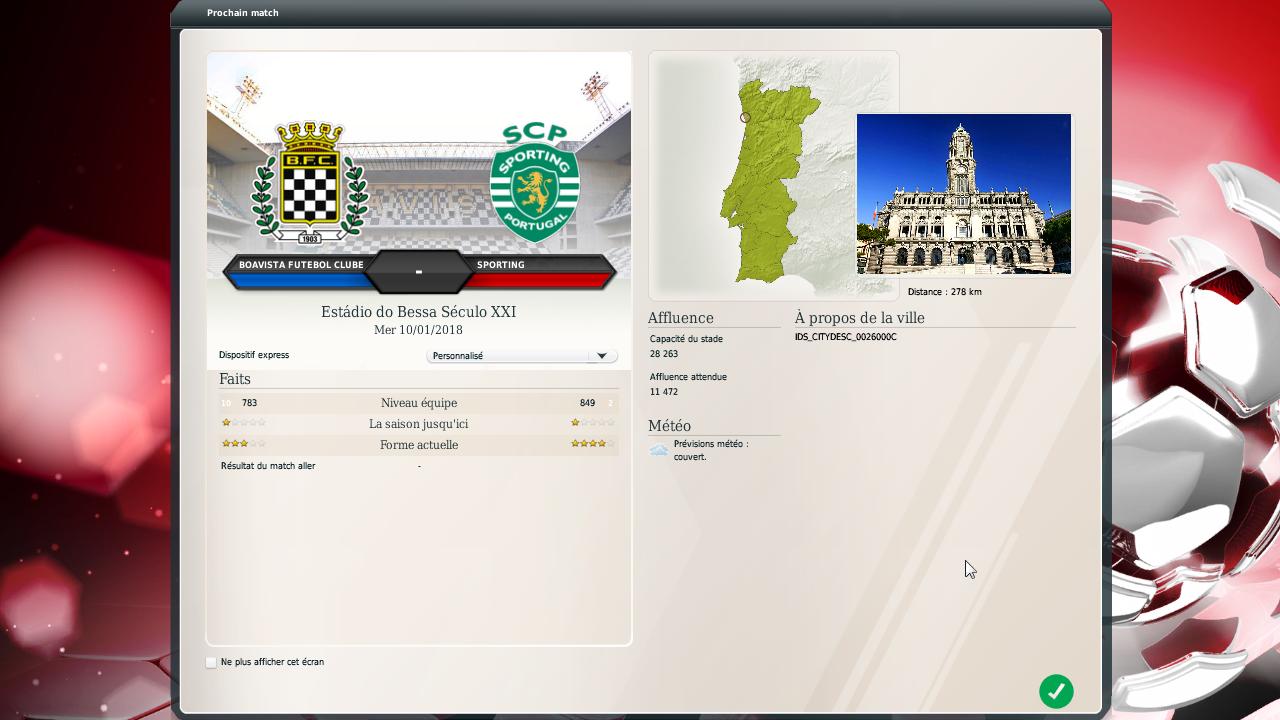Click the 'Prochain match' window title
The height and width of the screenshot is (720, 1280).
coord(243,13)
